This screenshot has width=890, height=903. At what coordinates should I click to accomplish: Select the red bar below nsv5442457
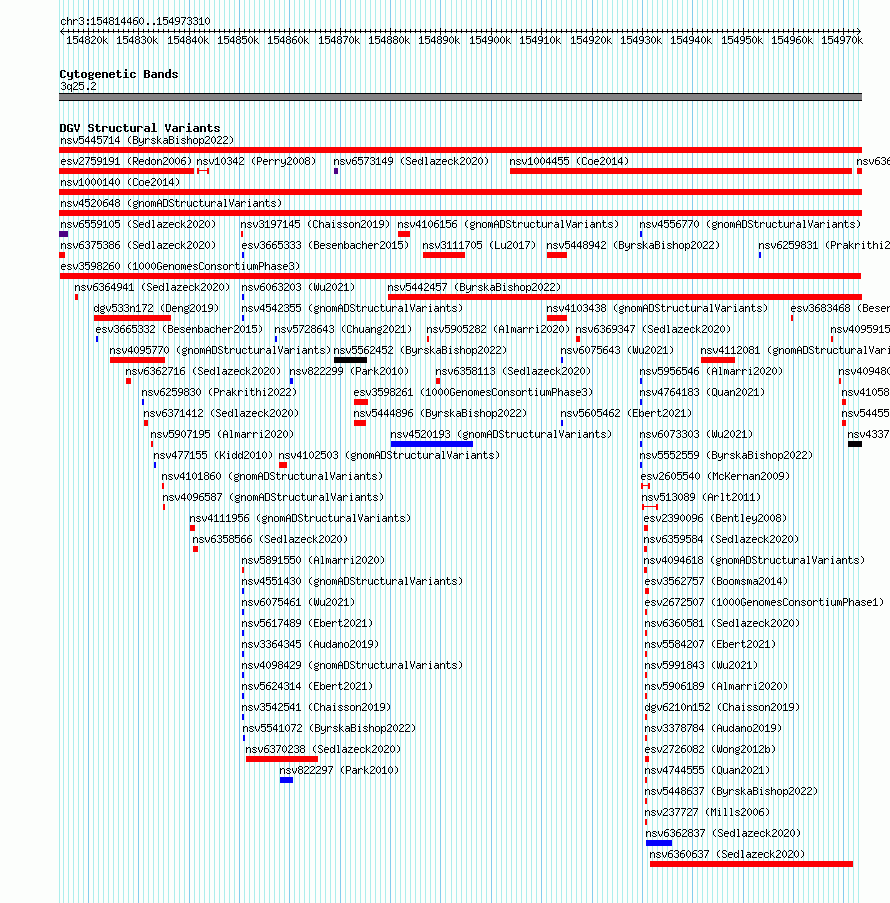[x=624, y=297]
